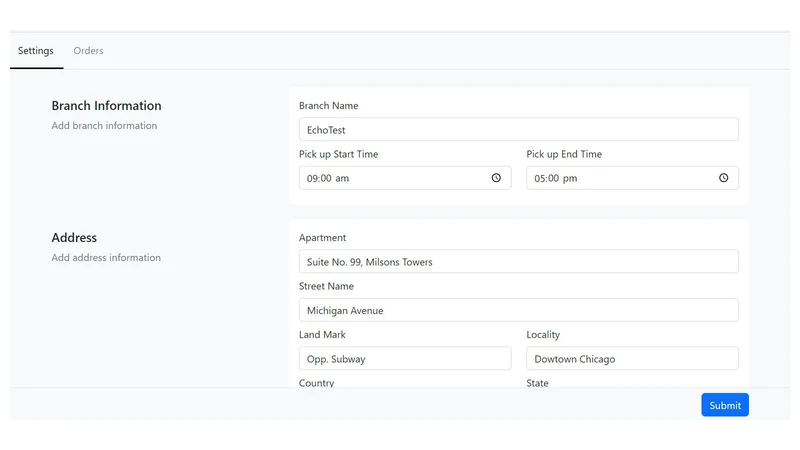Click the Pick up End Time label
Viewport: 800px width, 450px height.
point(564,154)
